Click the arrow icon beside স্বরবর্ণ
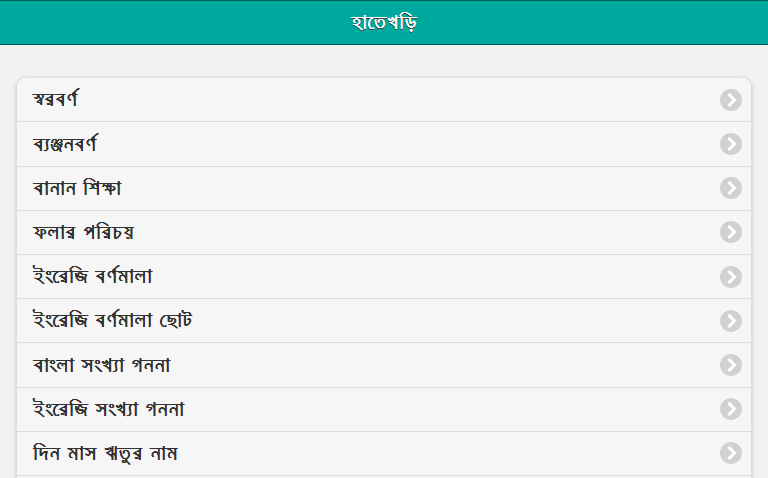This screenshot has height=478, width=768. (731, 100)
